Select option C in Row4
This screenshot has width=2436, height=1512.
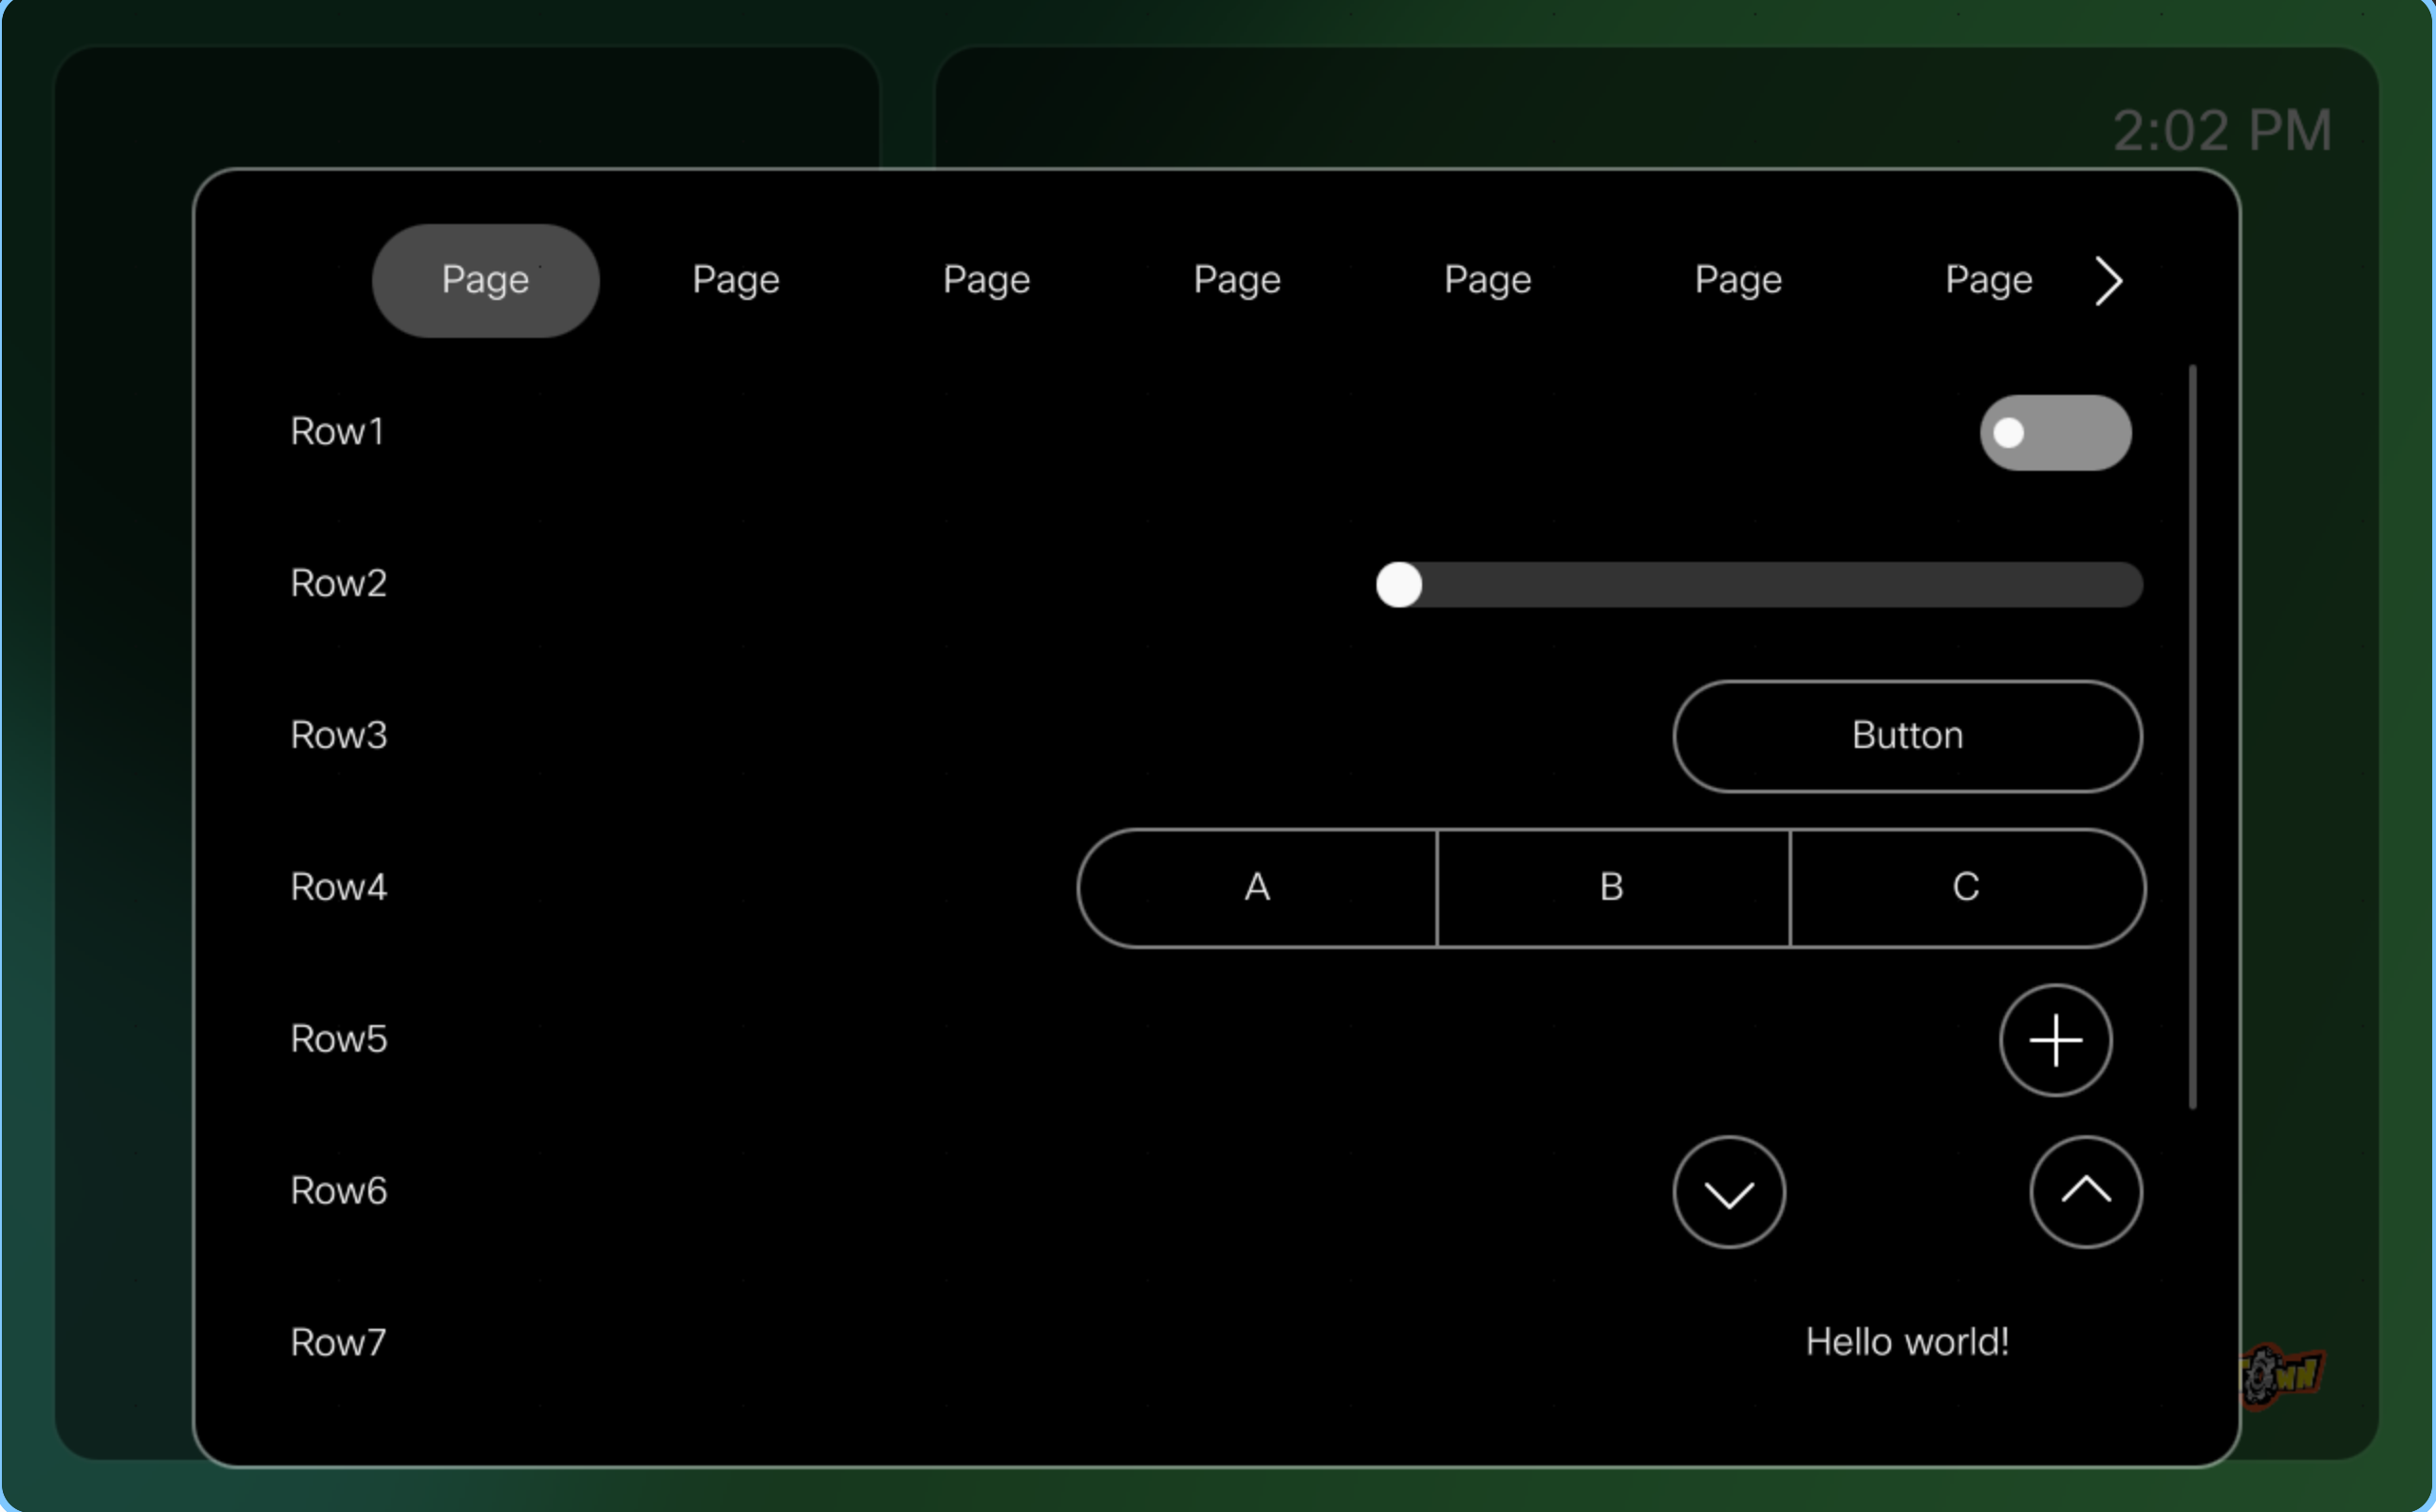pos(1967,888)
